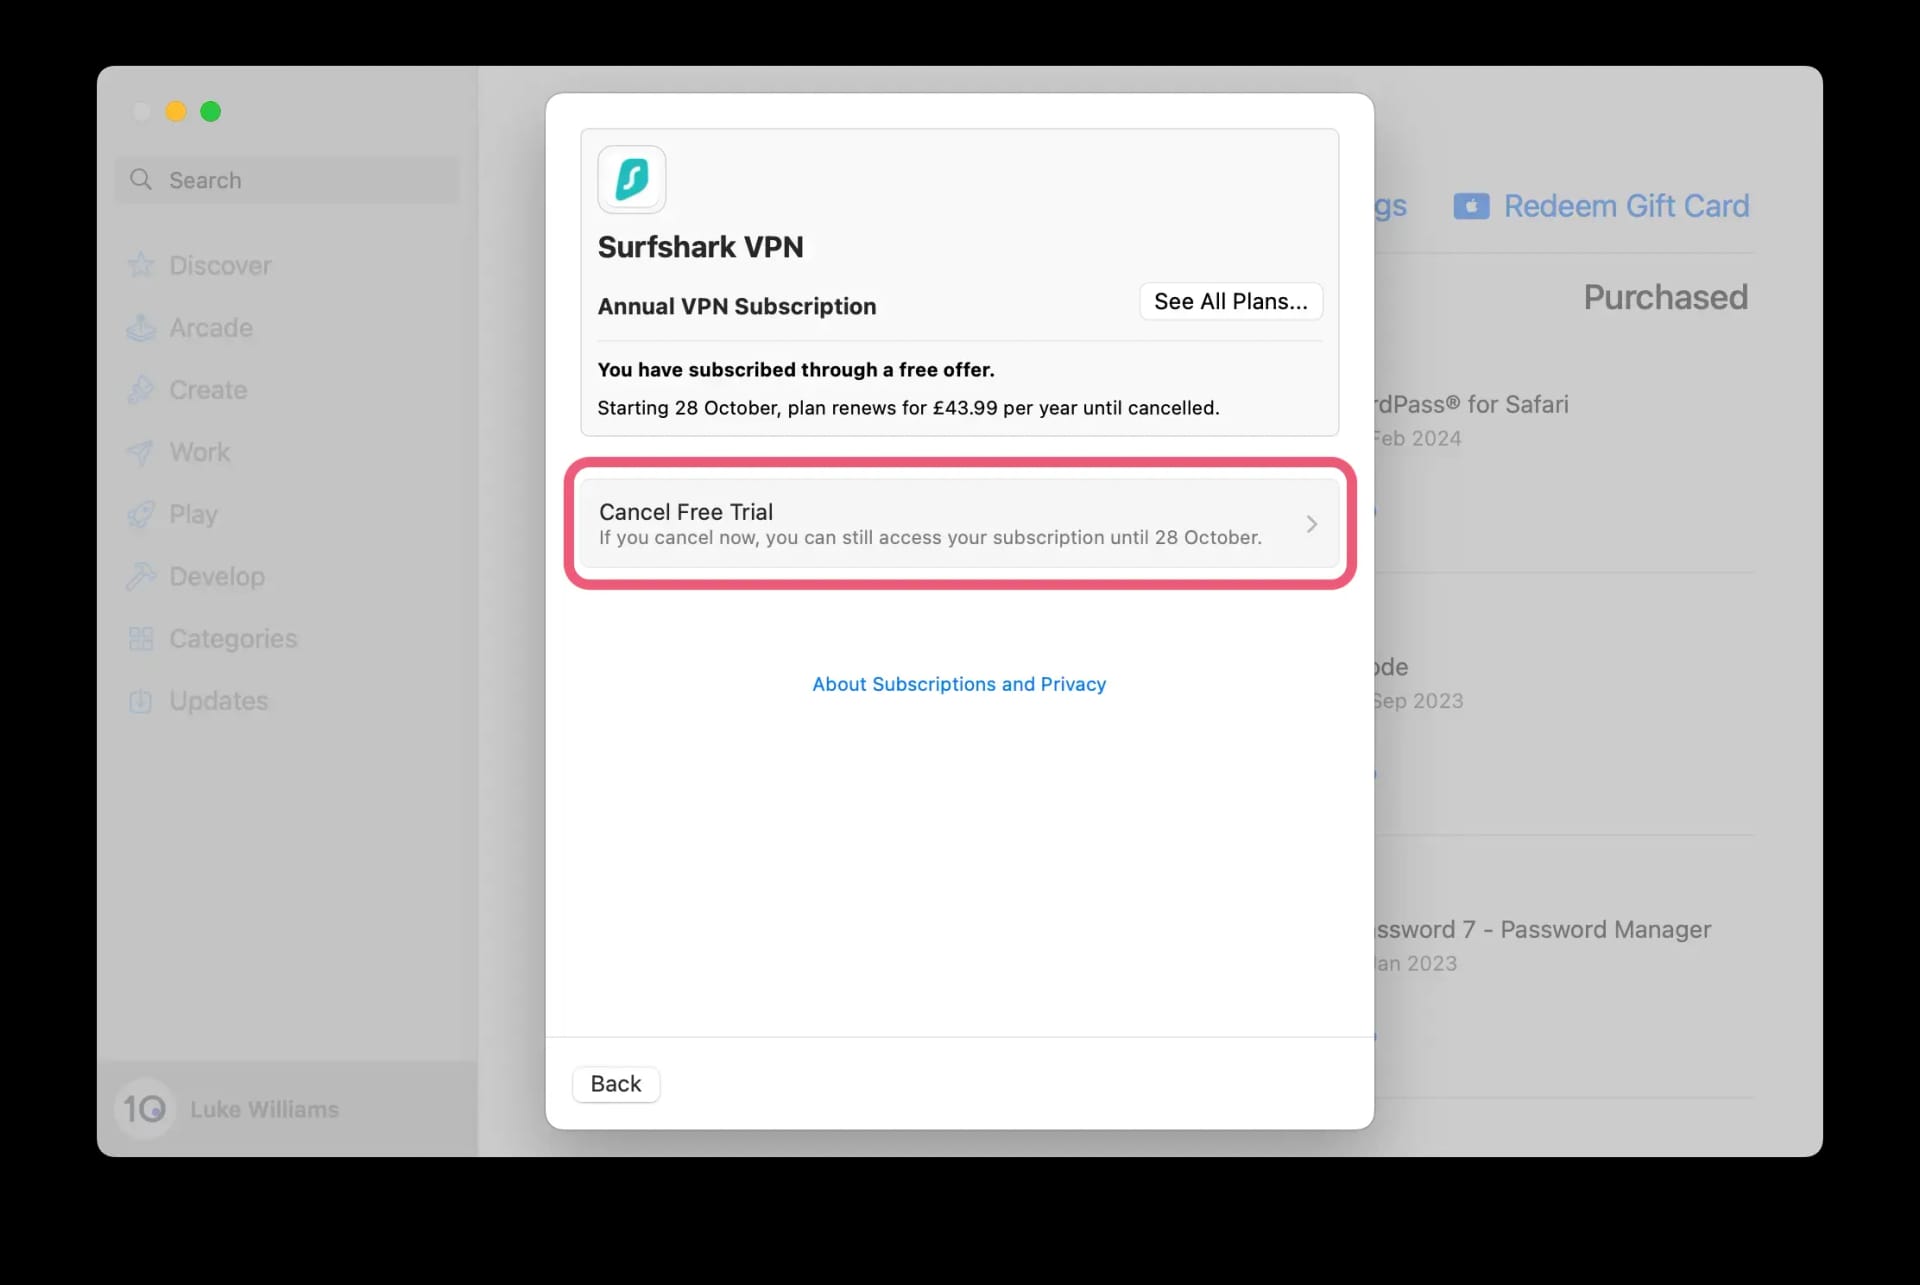Image resolution: width=1920 pixels, height=1285 pixels.
Task: Navigate to Arcade section
Action: point(211,327)
